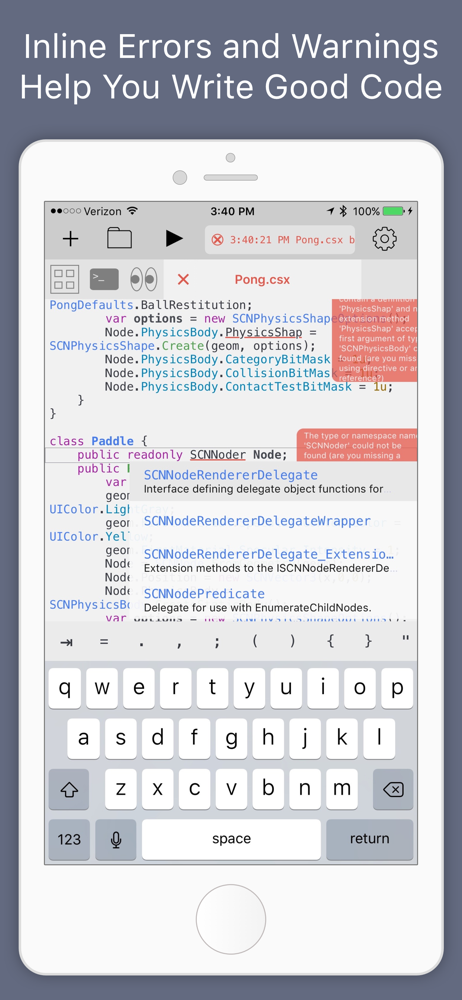The height and width of the screenshot is (1000, 462).
Task: Close the Pong.csx tab with the red X
Action: [x=183, y=279]
